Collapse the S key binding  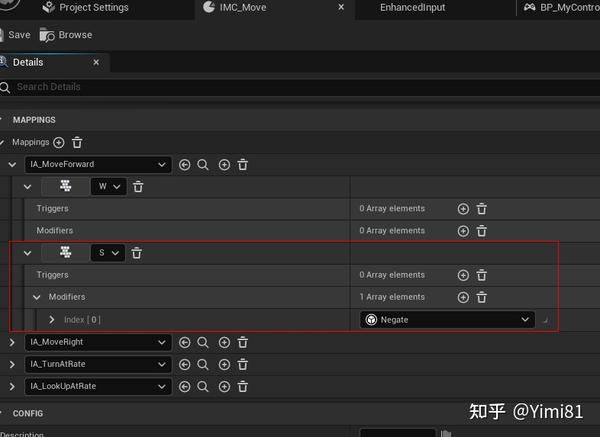[x=27, y=253]
